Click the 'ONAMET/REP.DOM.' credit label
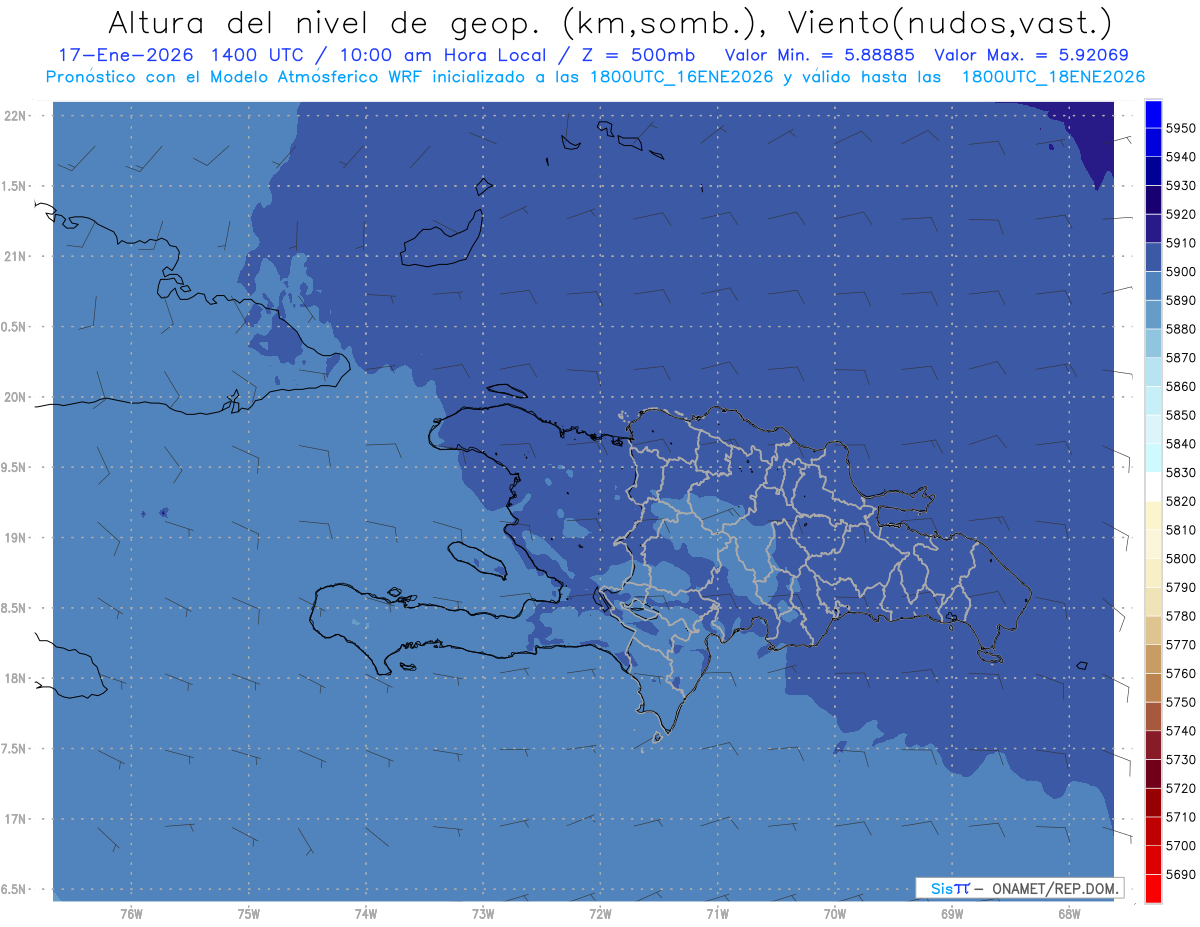 click(1055, 888)
